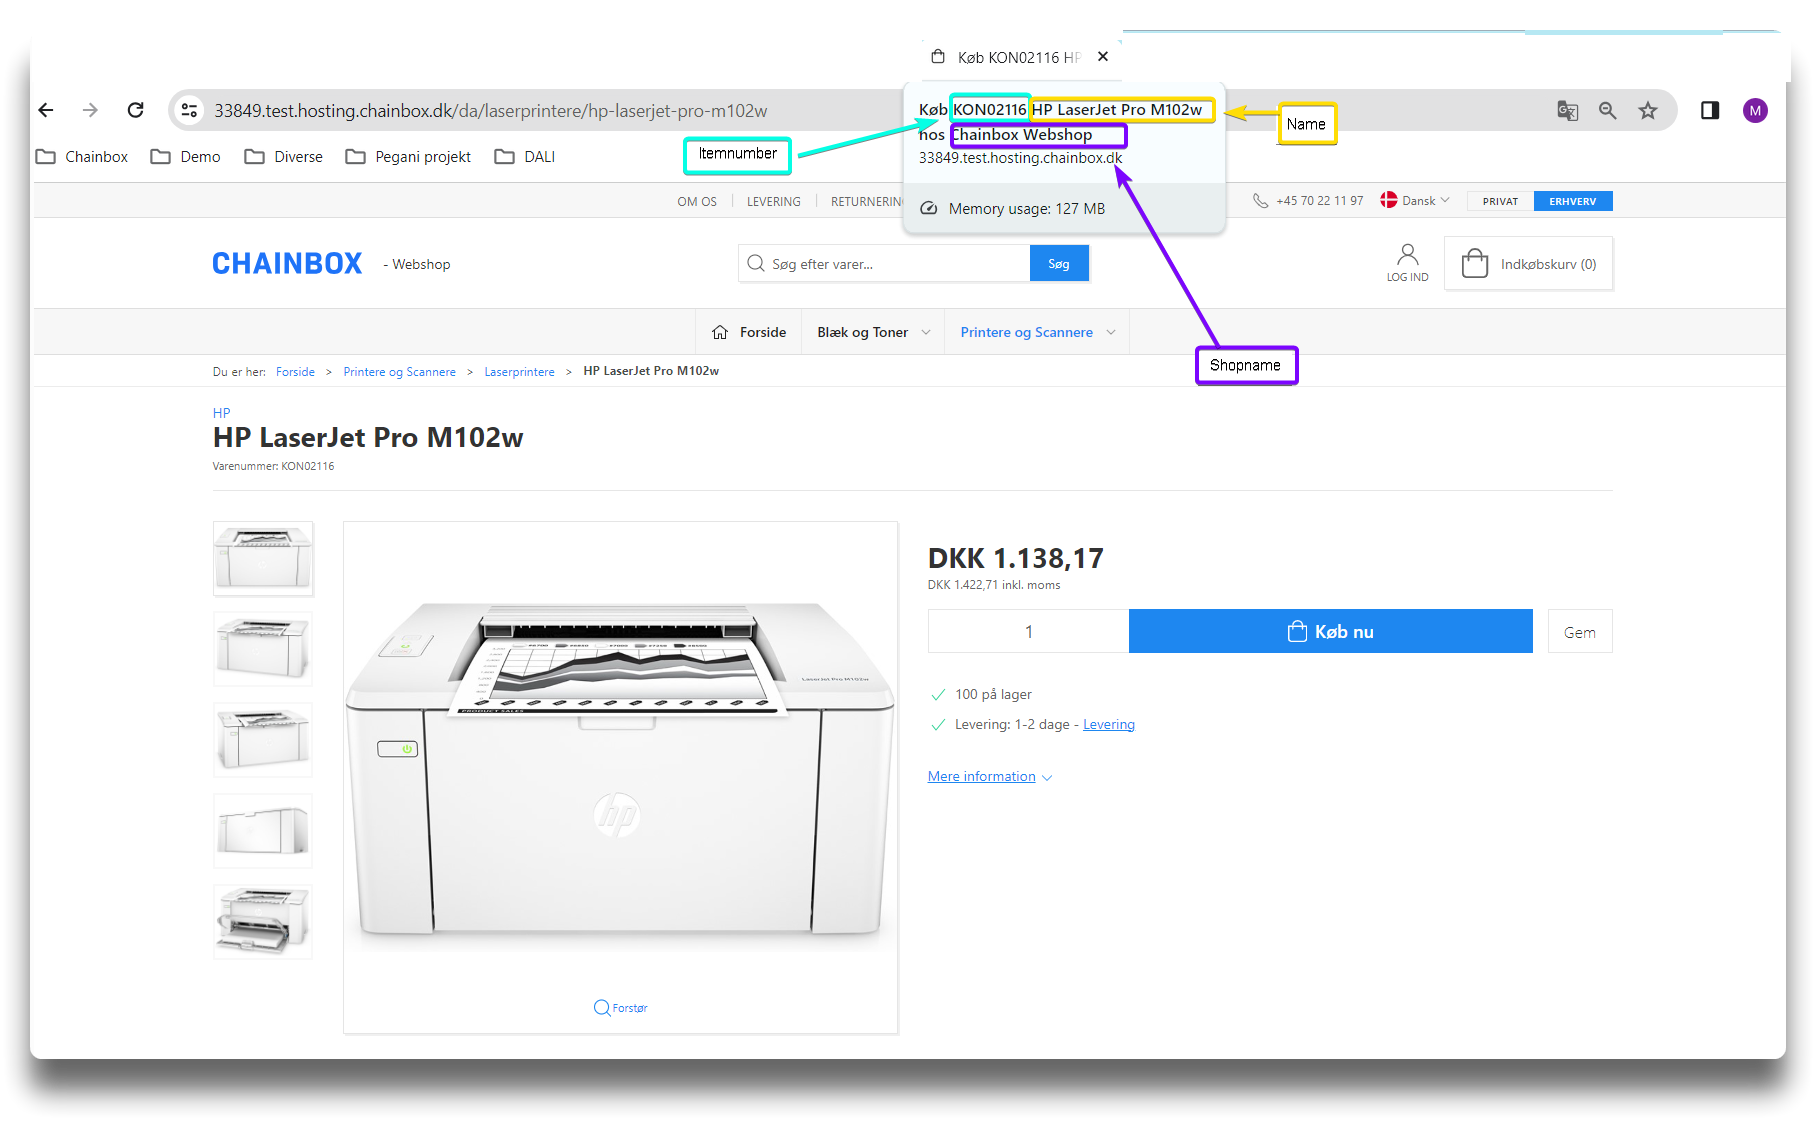Open the OM OS top link
The width and height of the screenshot is (1816, 1121).
[x=697, y=201]
